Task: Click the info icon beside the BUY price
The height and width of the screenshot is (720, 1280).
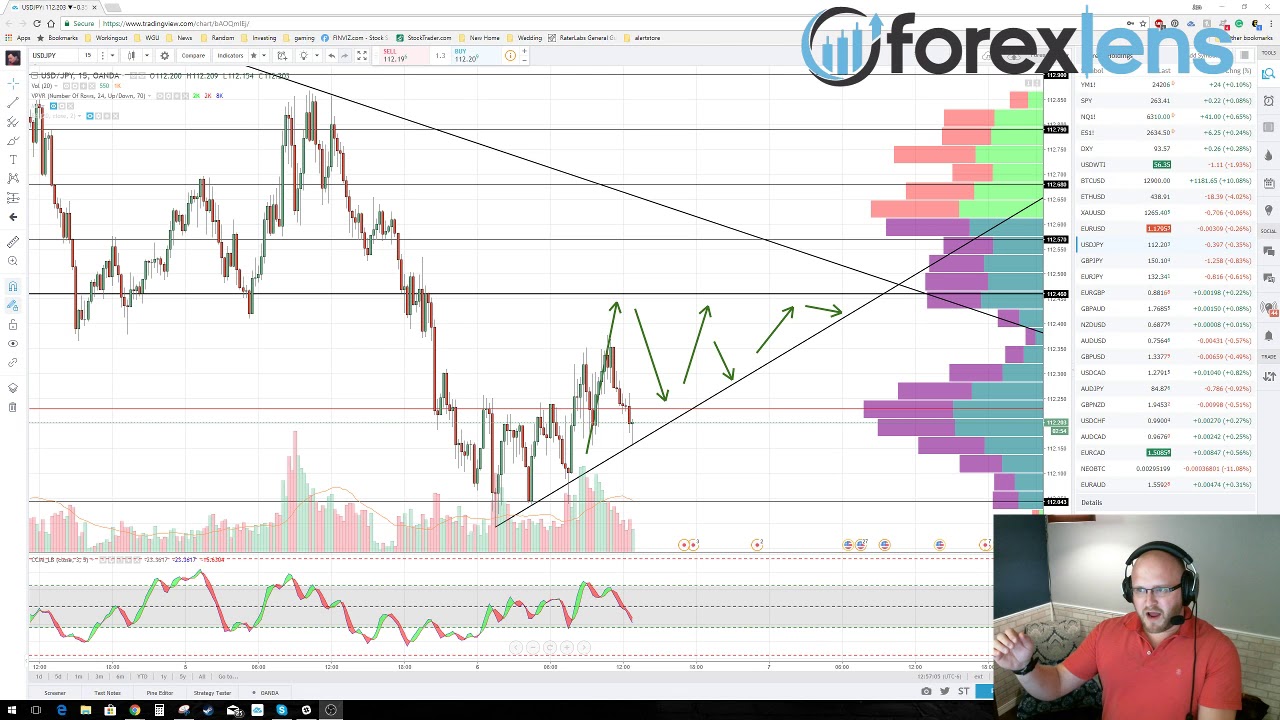Action: click(x=510, y=55)
